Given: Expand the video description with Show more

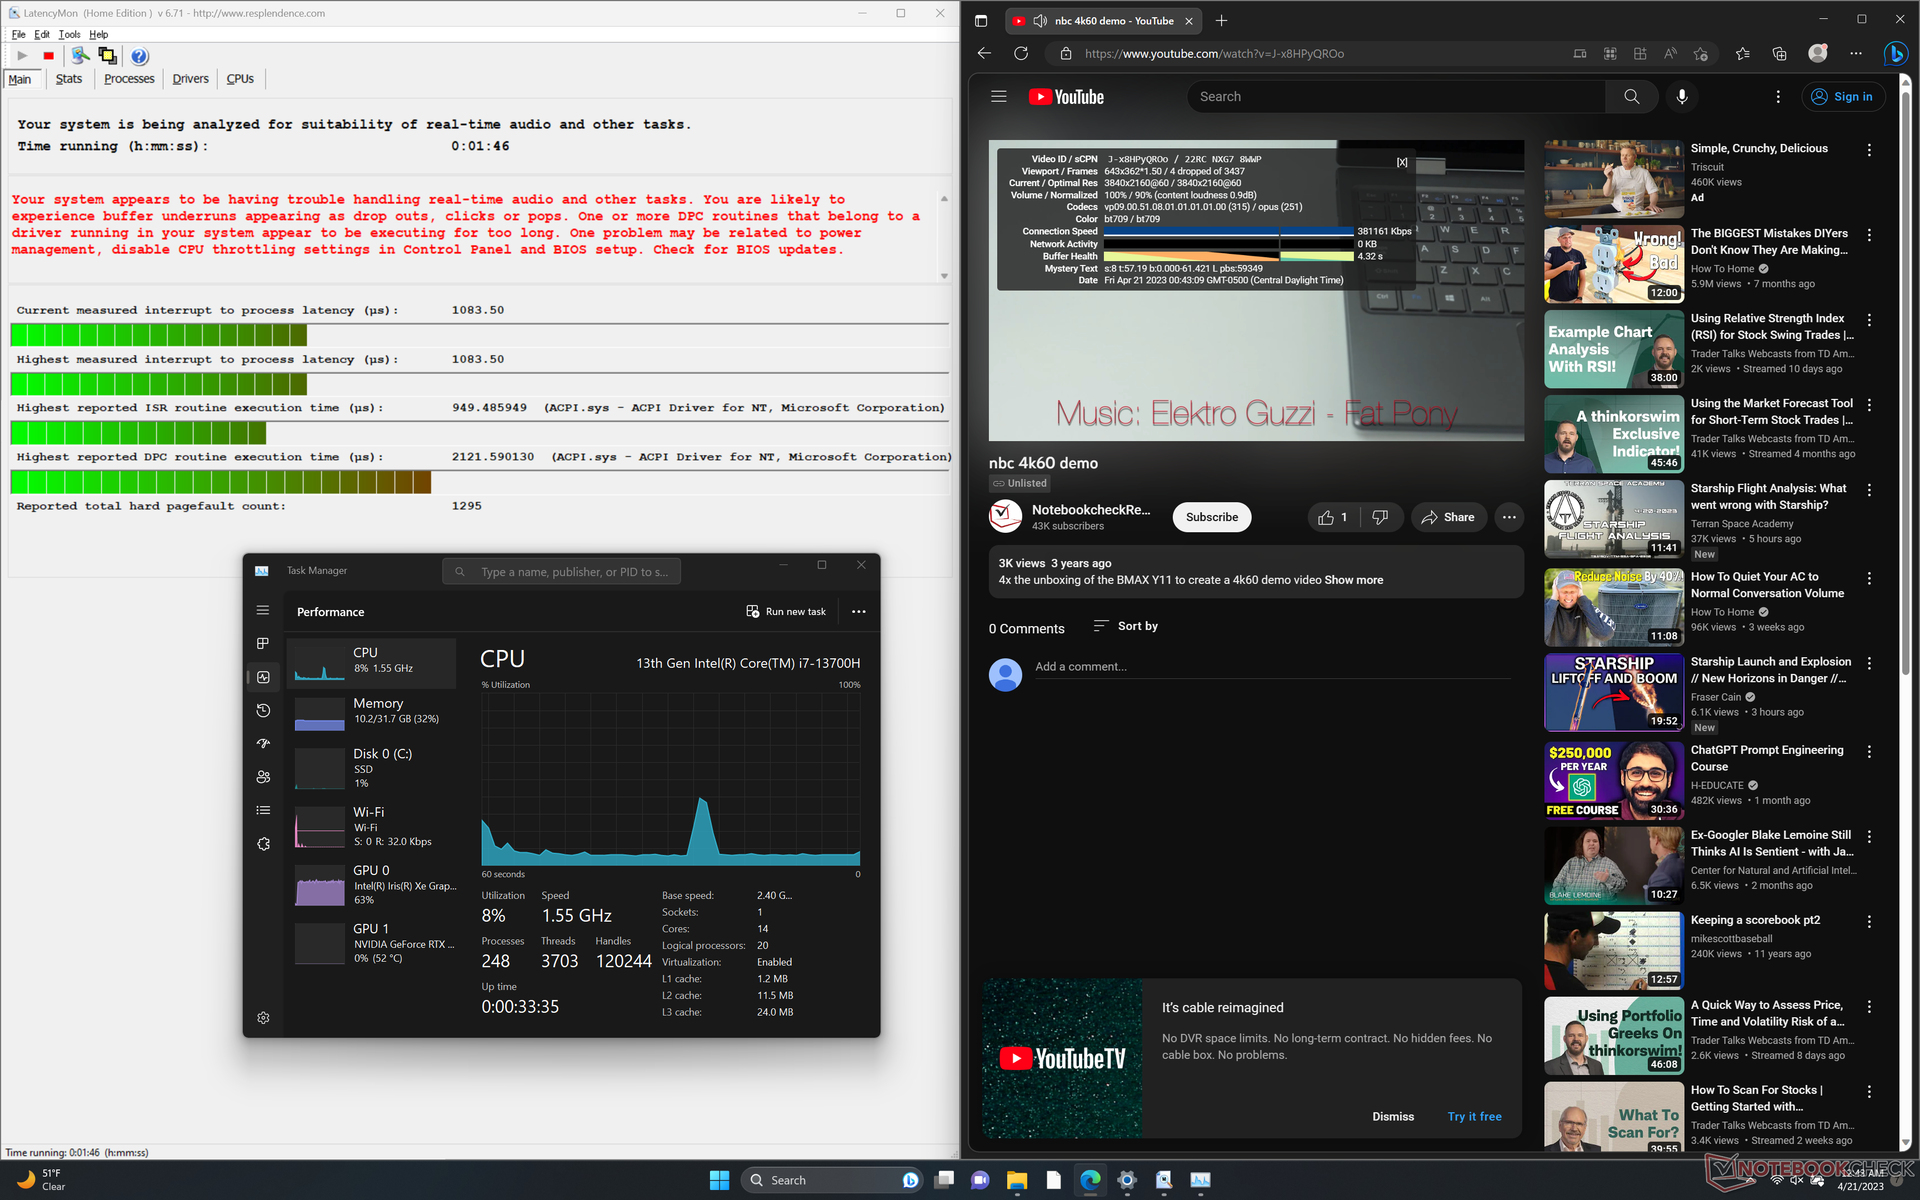Looking at the screenshot, I should [1353, 580].
